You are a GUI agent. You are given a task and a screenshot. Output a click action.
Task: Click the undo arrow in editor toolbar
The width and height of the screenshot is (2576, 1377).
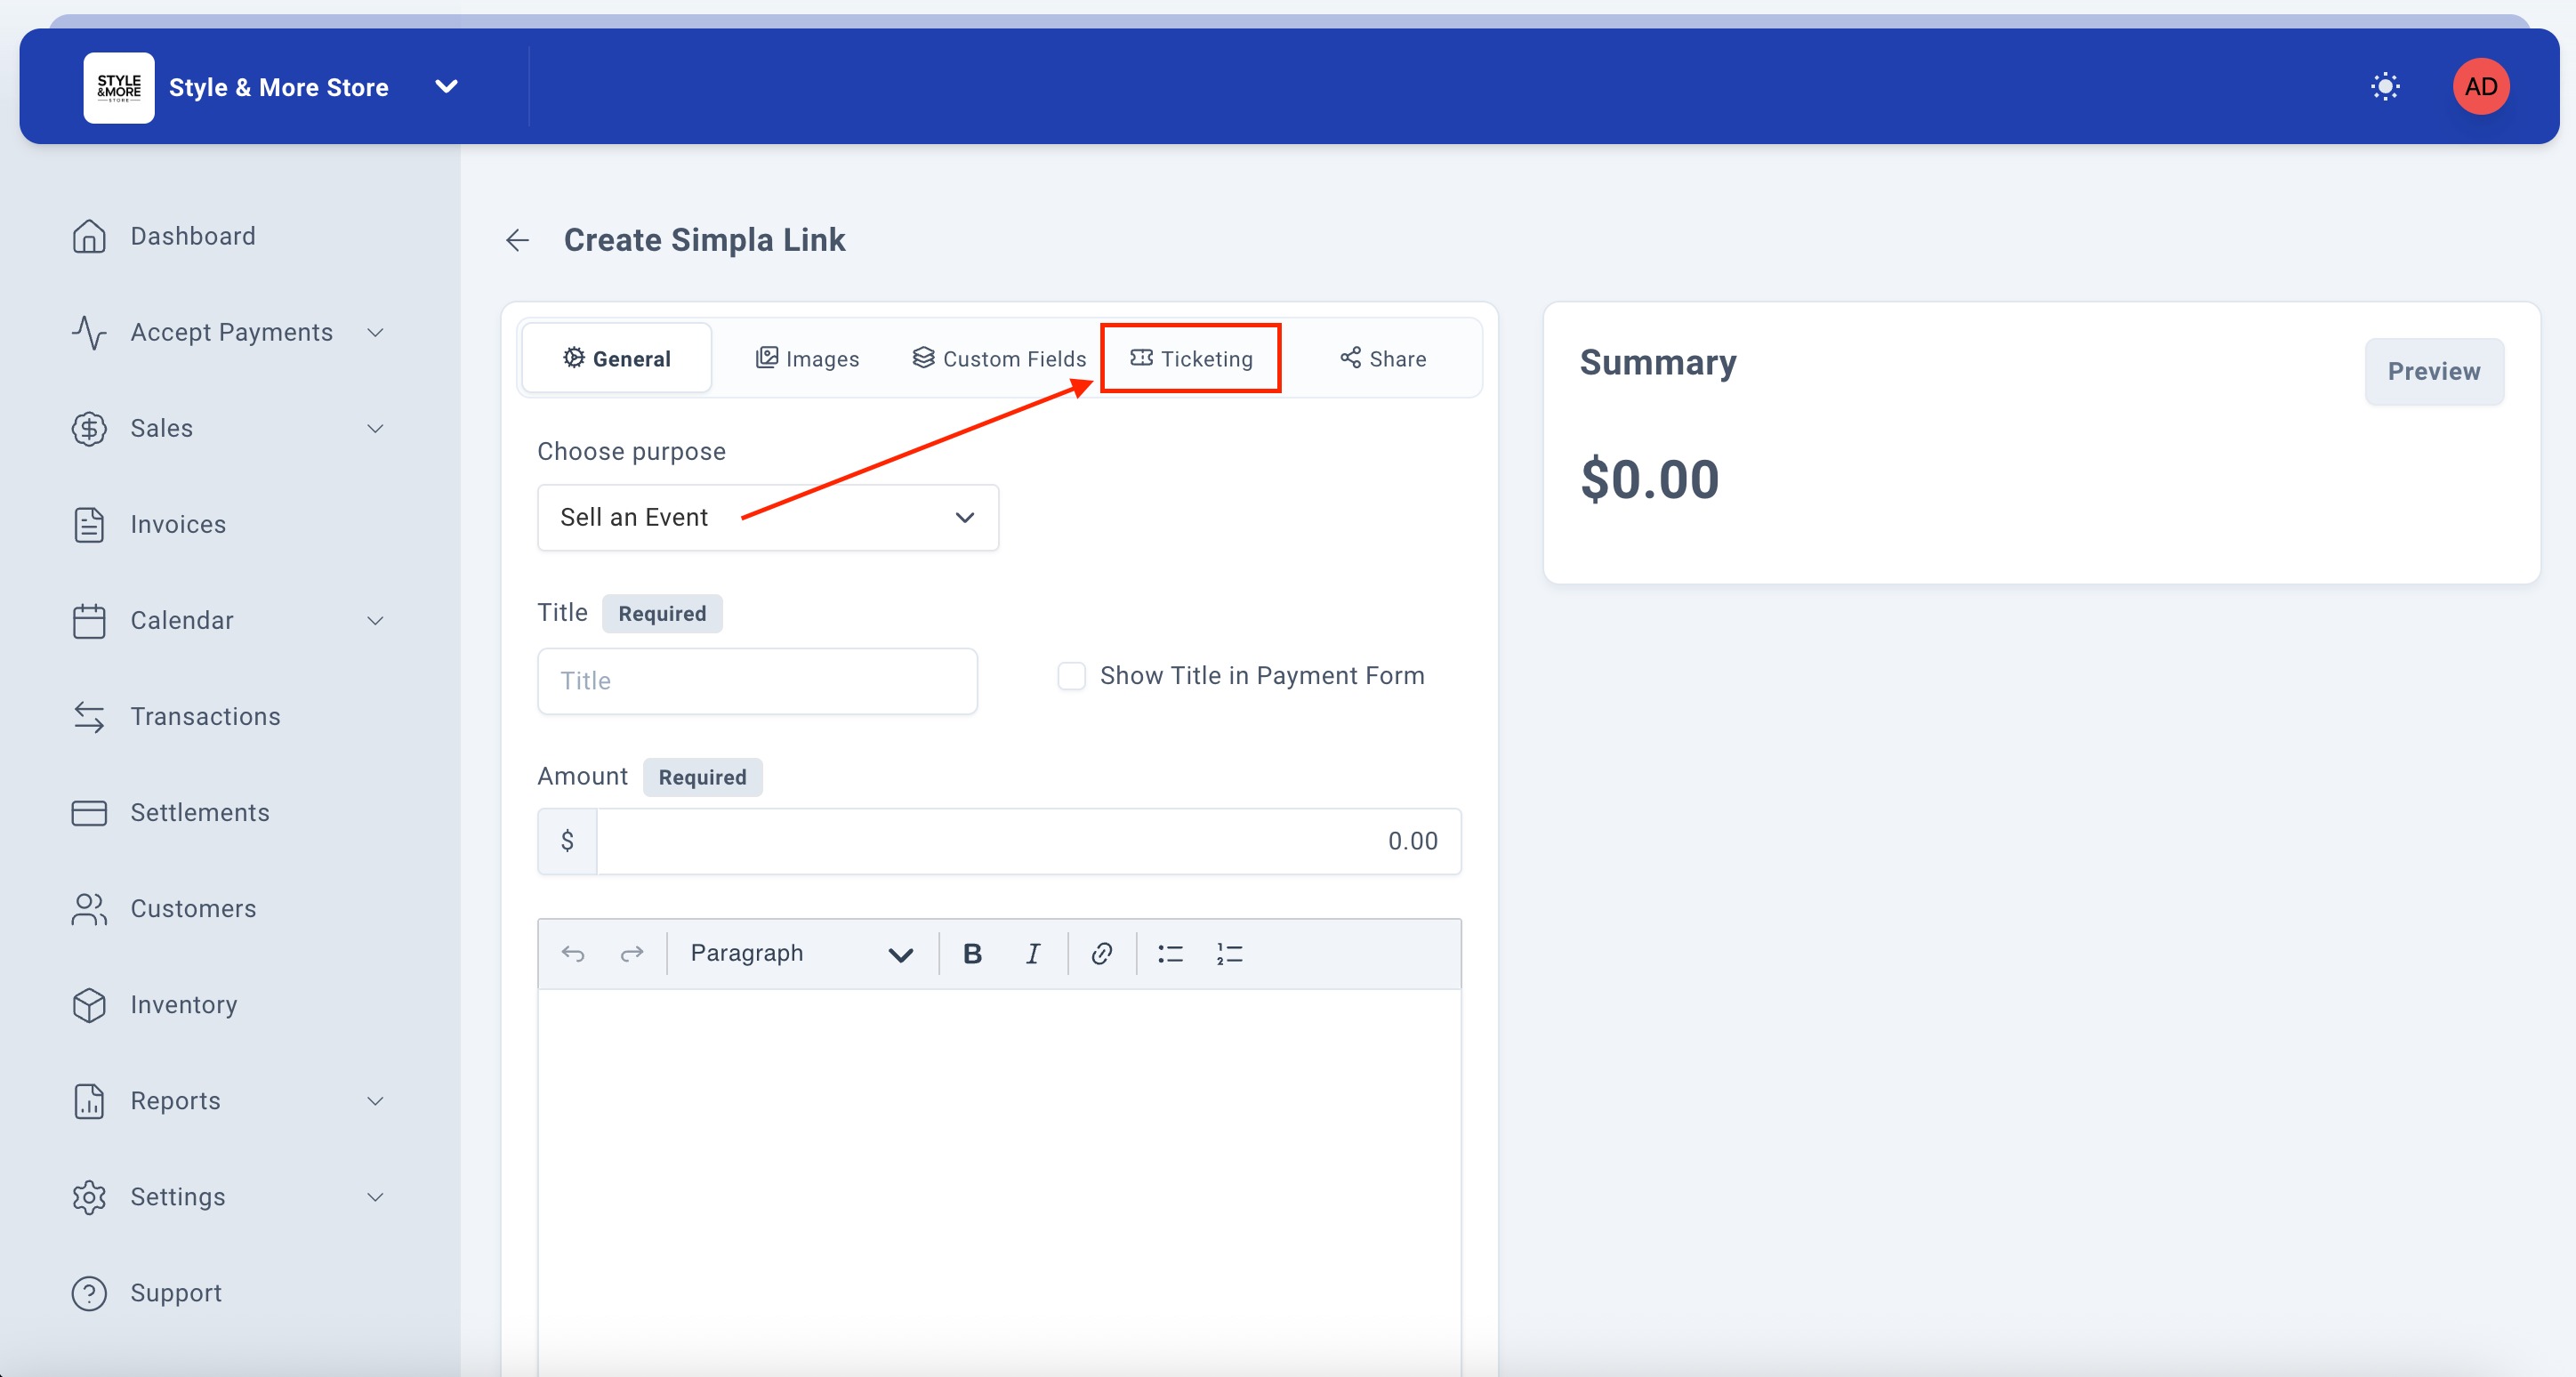pos(573,954)
